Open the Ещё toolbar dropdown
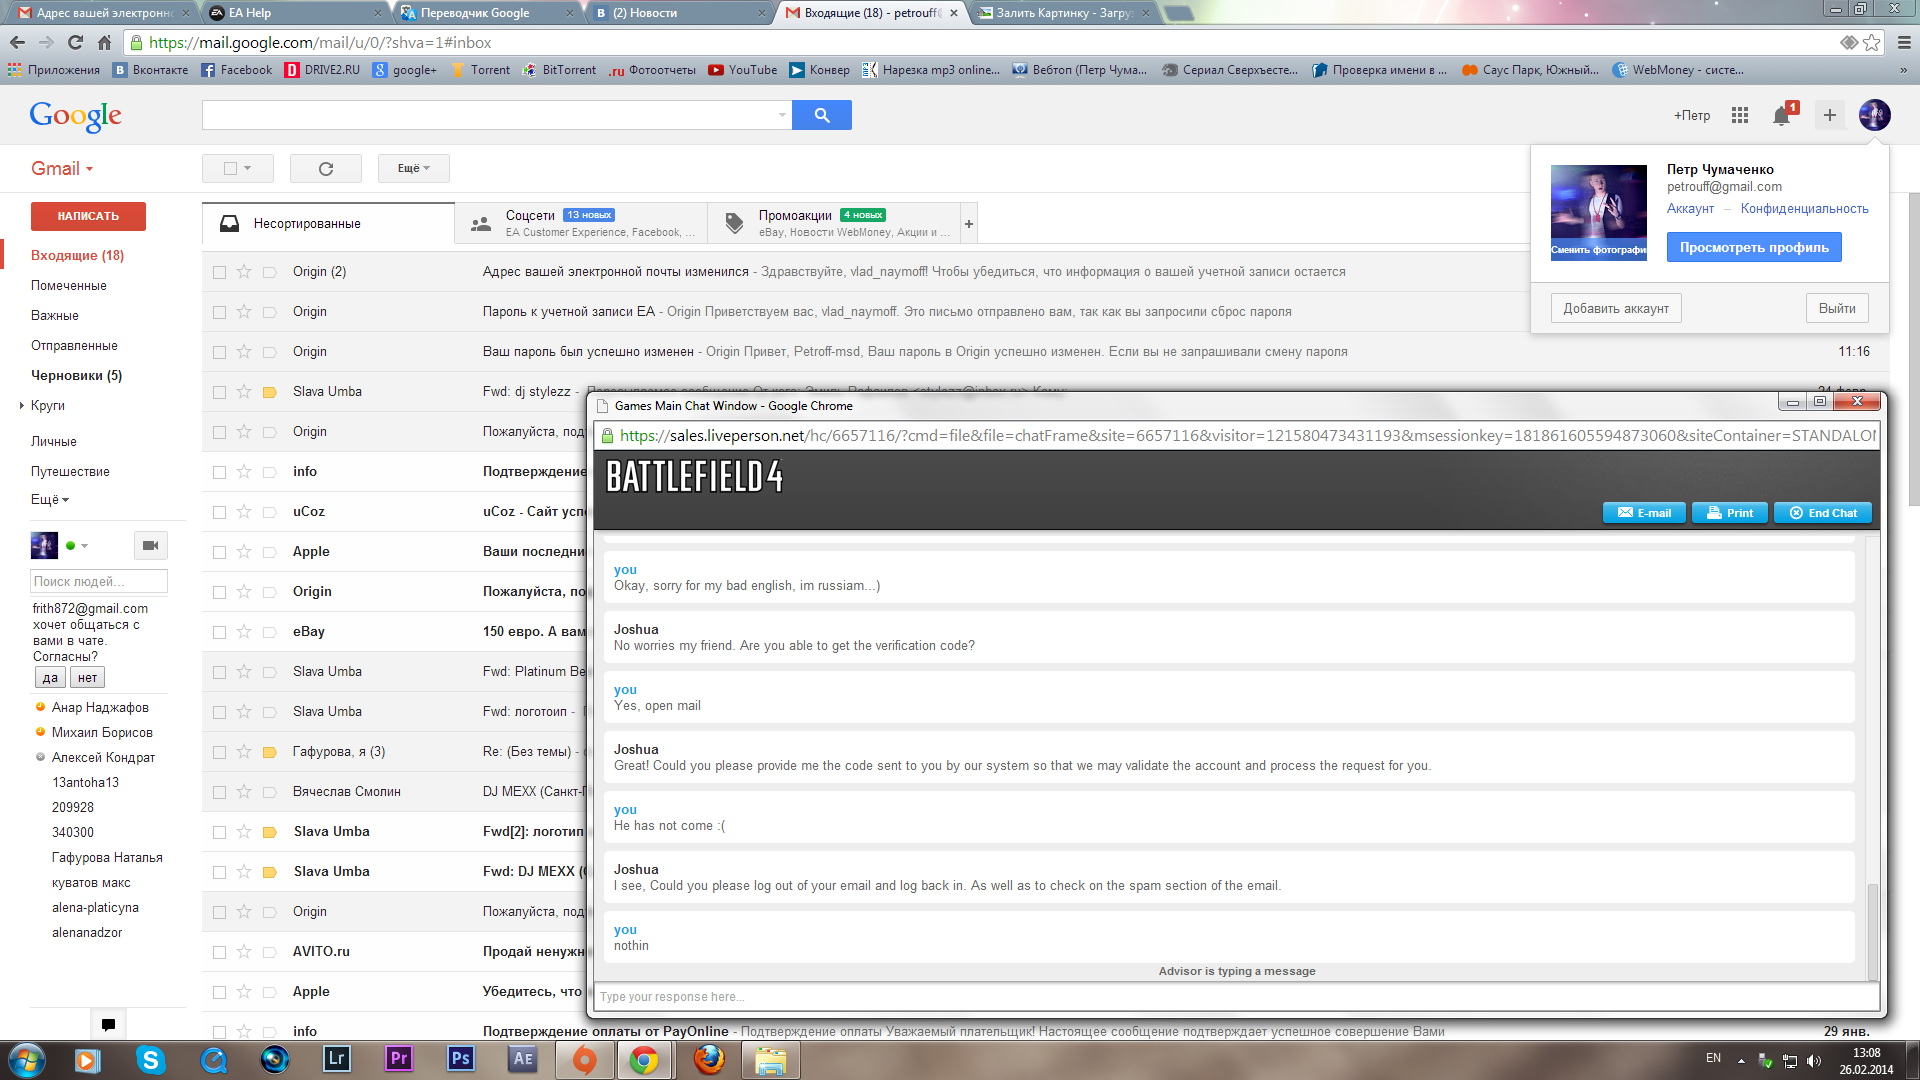Image resolution: width=1920 pixels, height=1080 pixels. pos(413,168)
